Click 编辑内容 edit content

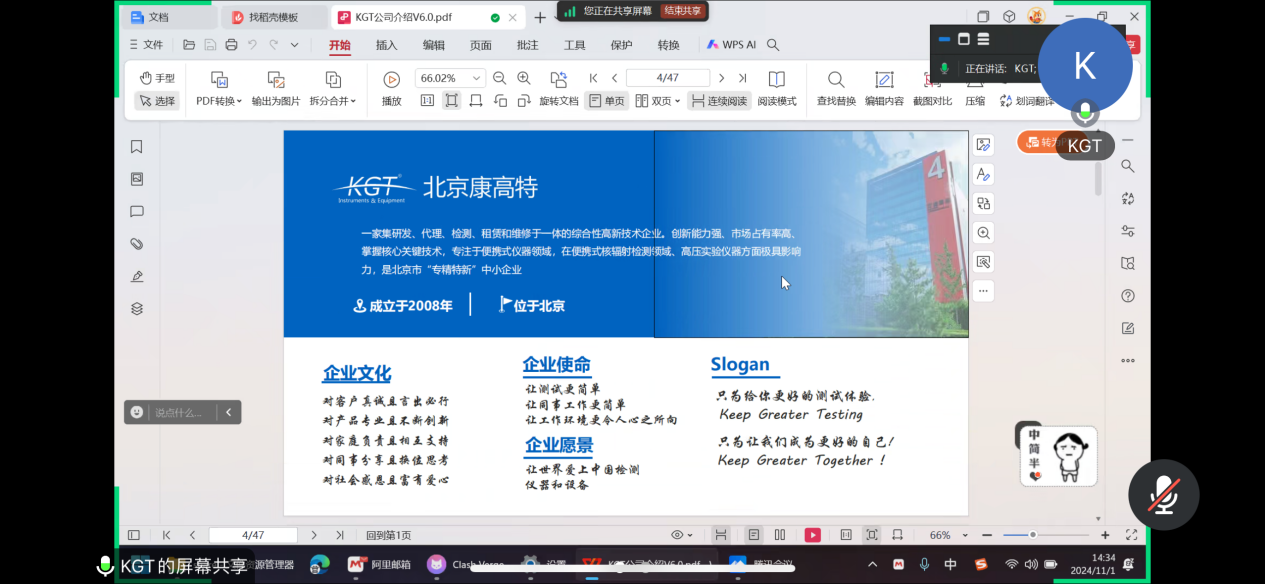(x=884, y=89)
